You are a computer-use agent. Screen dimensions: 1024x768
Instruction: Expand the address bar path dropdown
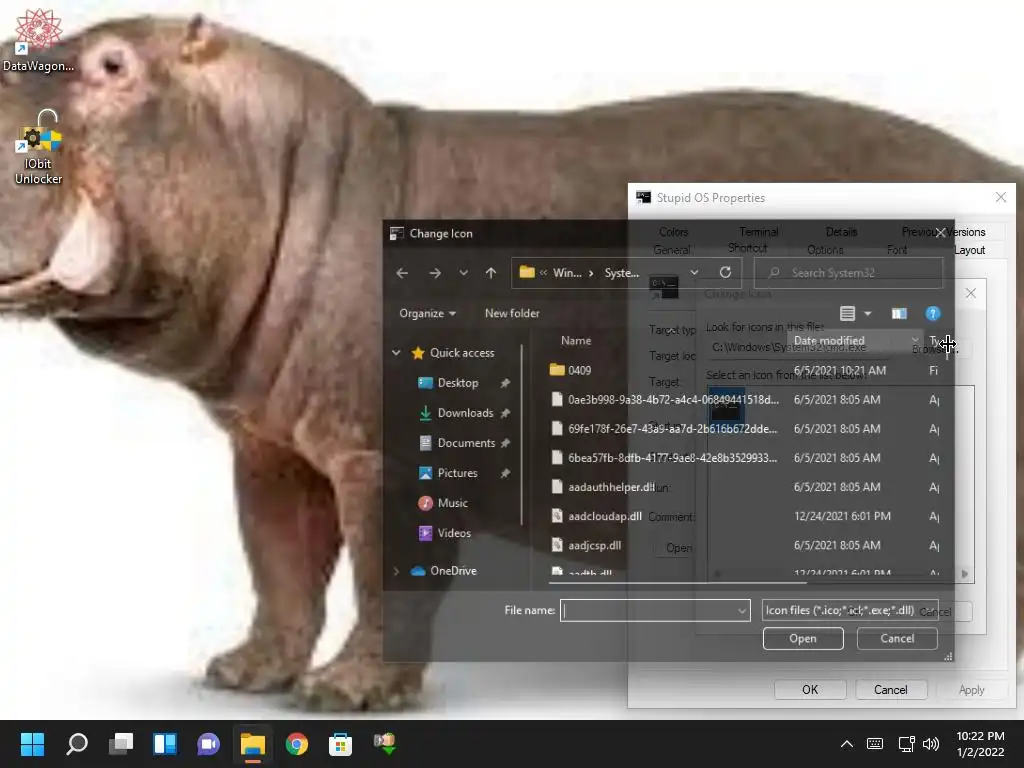[694, 272]
